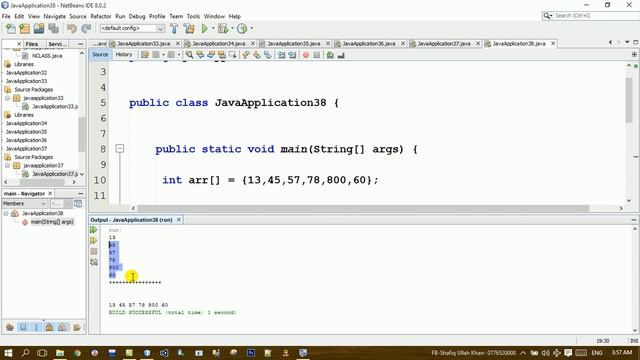Toggle Navigator fully qualified names filter icon
The width and height of the screenshot is (640, 360).
click(x=76, y=327)
